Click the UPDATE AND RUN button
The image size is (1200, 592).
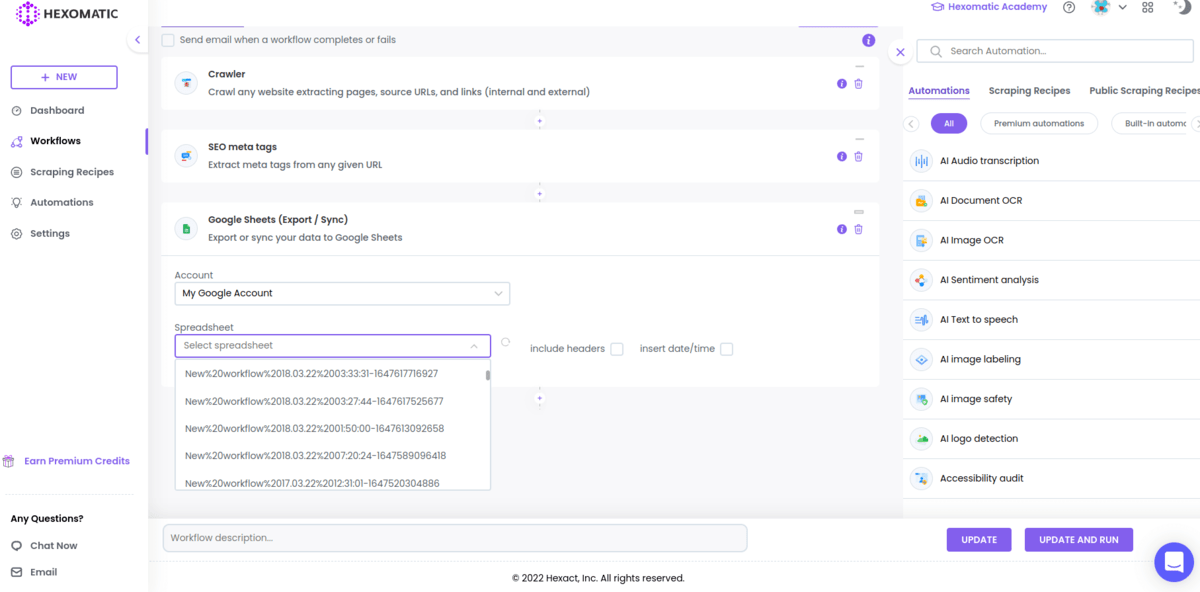pos(1078,539)
